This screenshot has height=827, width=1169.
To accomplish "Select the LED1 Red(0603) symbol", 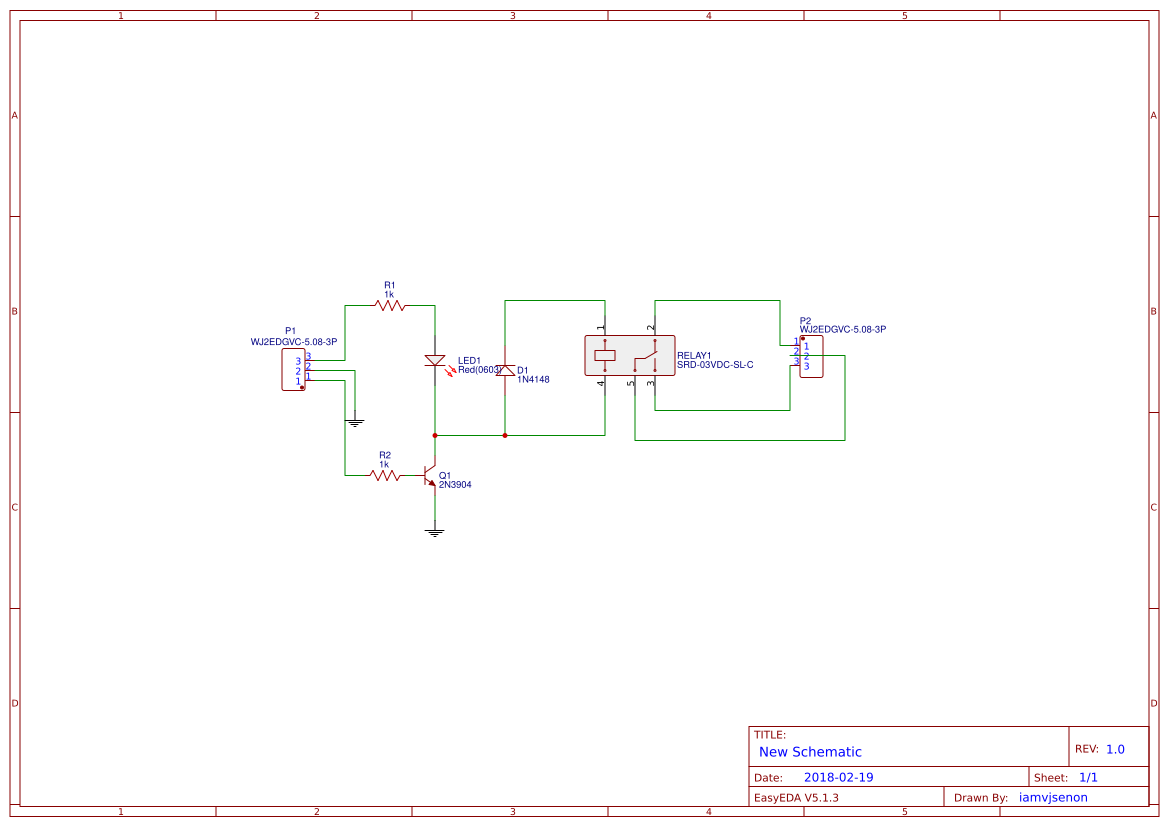I will tap(436, 360).
